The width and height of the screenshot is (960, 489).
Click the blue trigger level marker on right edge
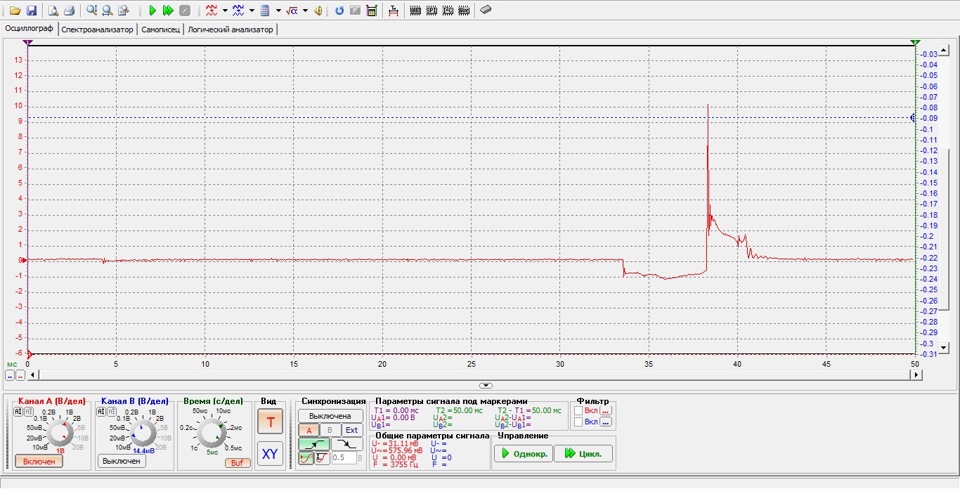(x=913, y=118)
